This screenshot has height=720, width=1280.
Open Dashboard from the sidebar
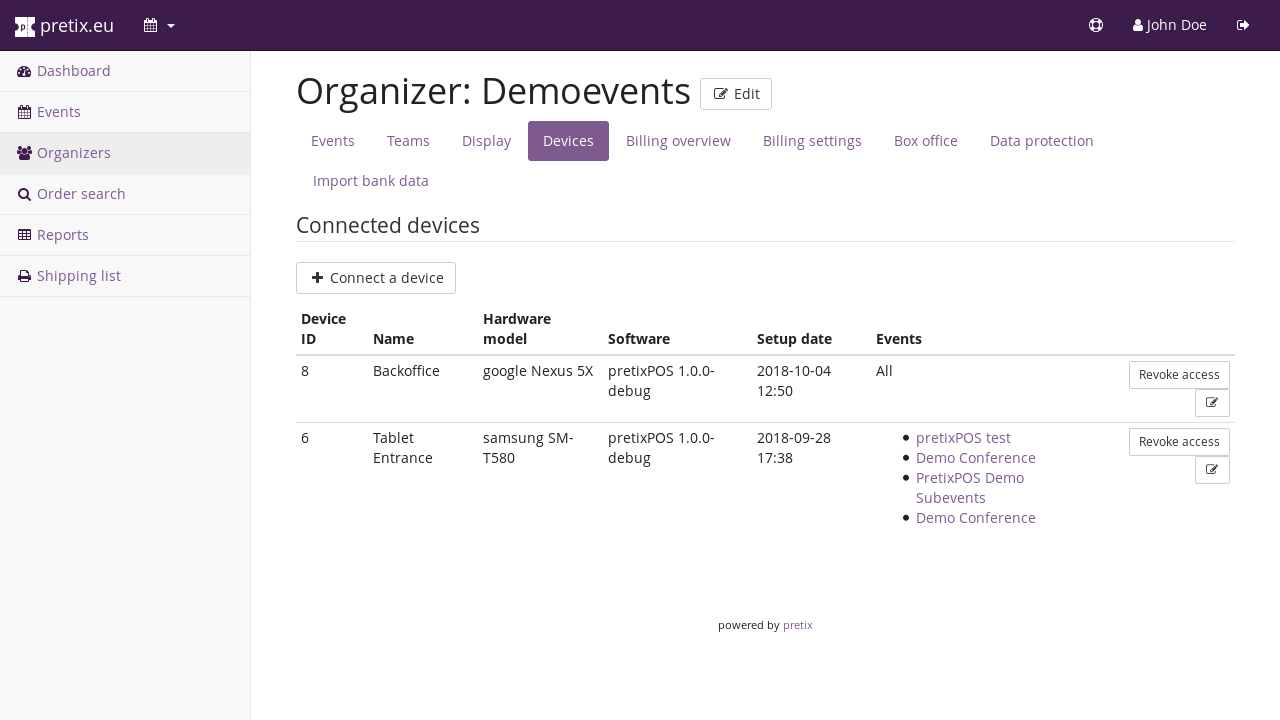click(73, 71)
